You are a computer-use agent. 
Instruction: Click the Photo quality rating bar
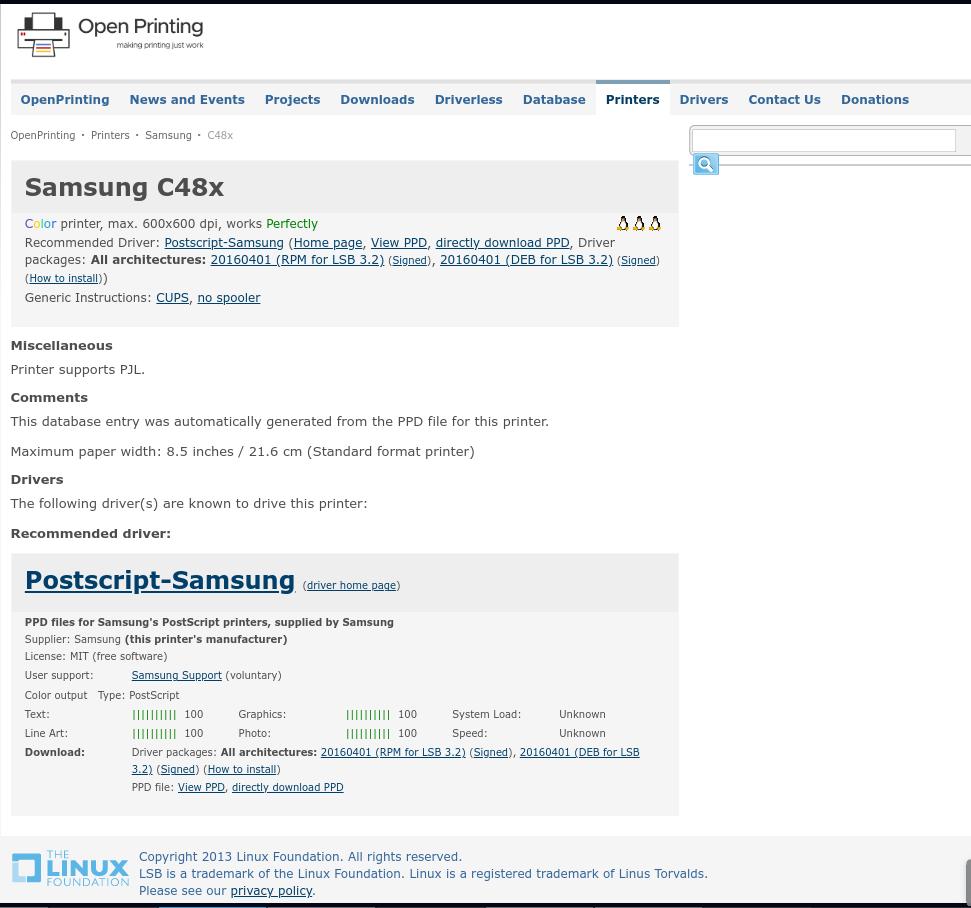coord(368,733)
